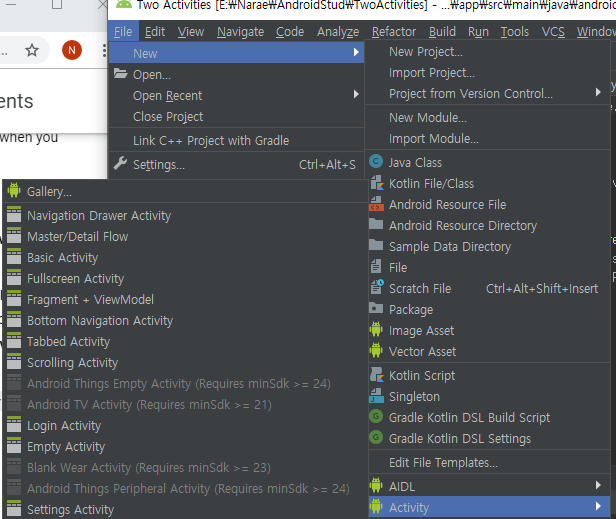Choose Close Project in File menu
The width and height of the screenshot is (616, 519).
(236, 117)
